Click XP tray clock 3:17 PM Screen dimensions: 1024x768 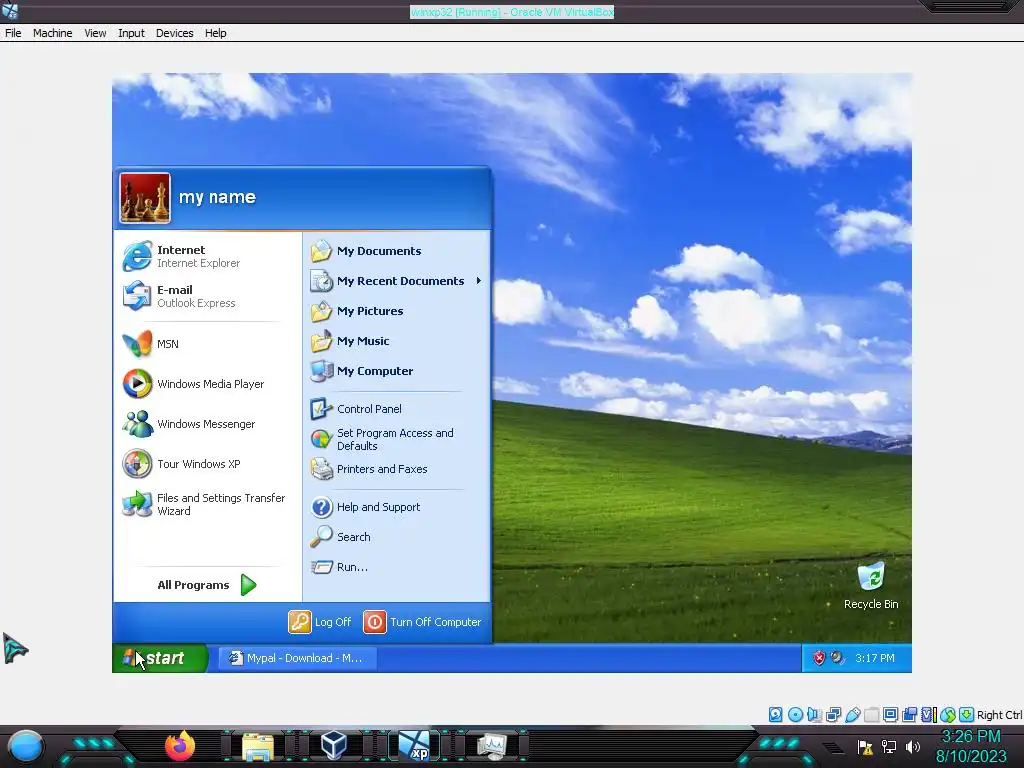pyautogui.click(x=875, y=658)
